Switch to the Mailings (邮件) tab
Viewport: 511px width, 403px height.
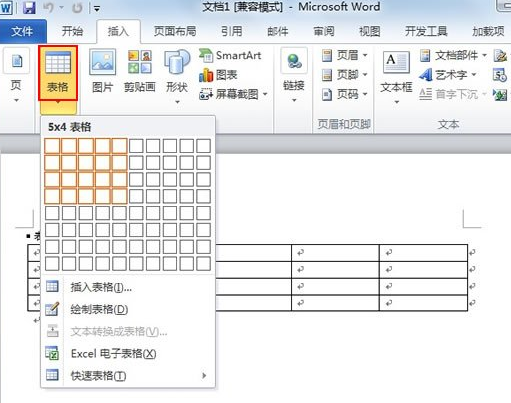[x=278, y=31]
